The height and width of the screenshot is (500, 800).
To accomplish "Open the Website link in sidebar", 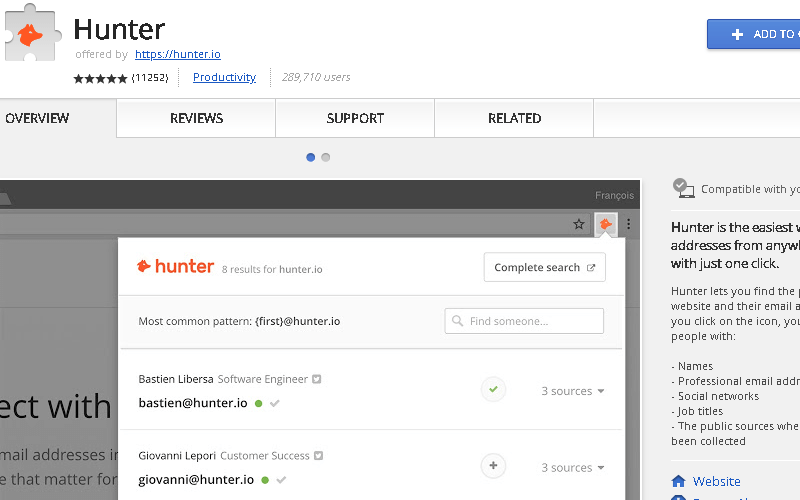I will point(716,481).
